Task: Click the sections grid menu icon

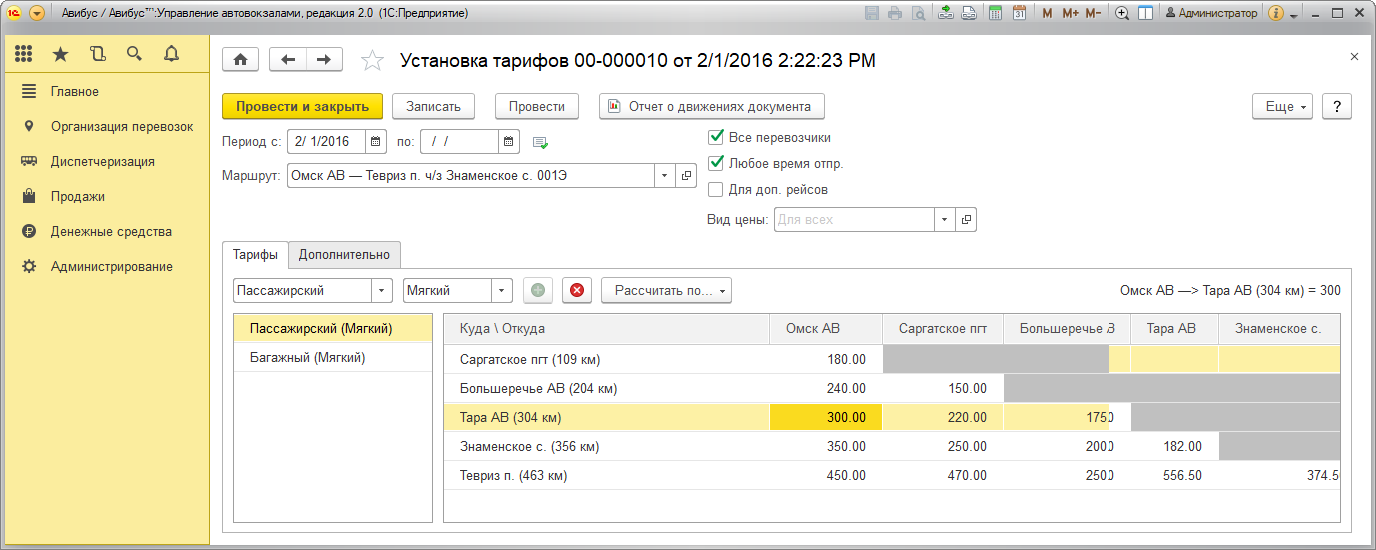Action: 24,54
